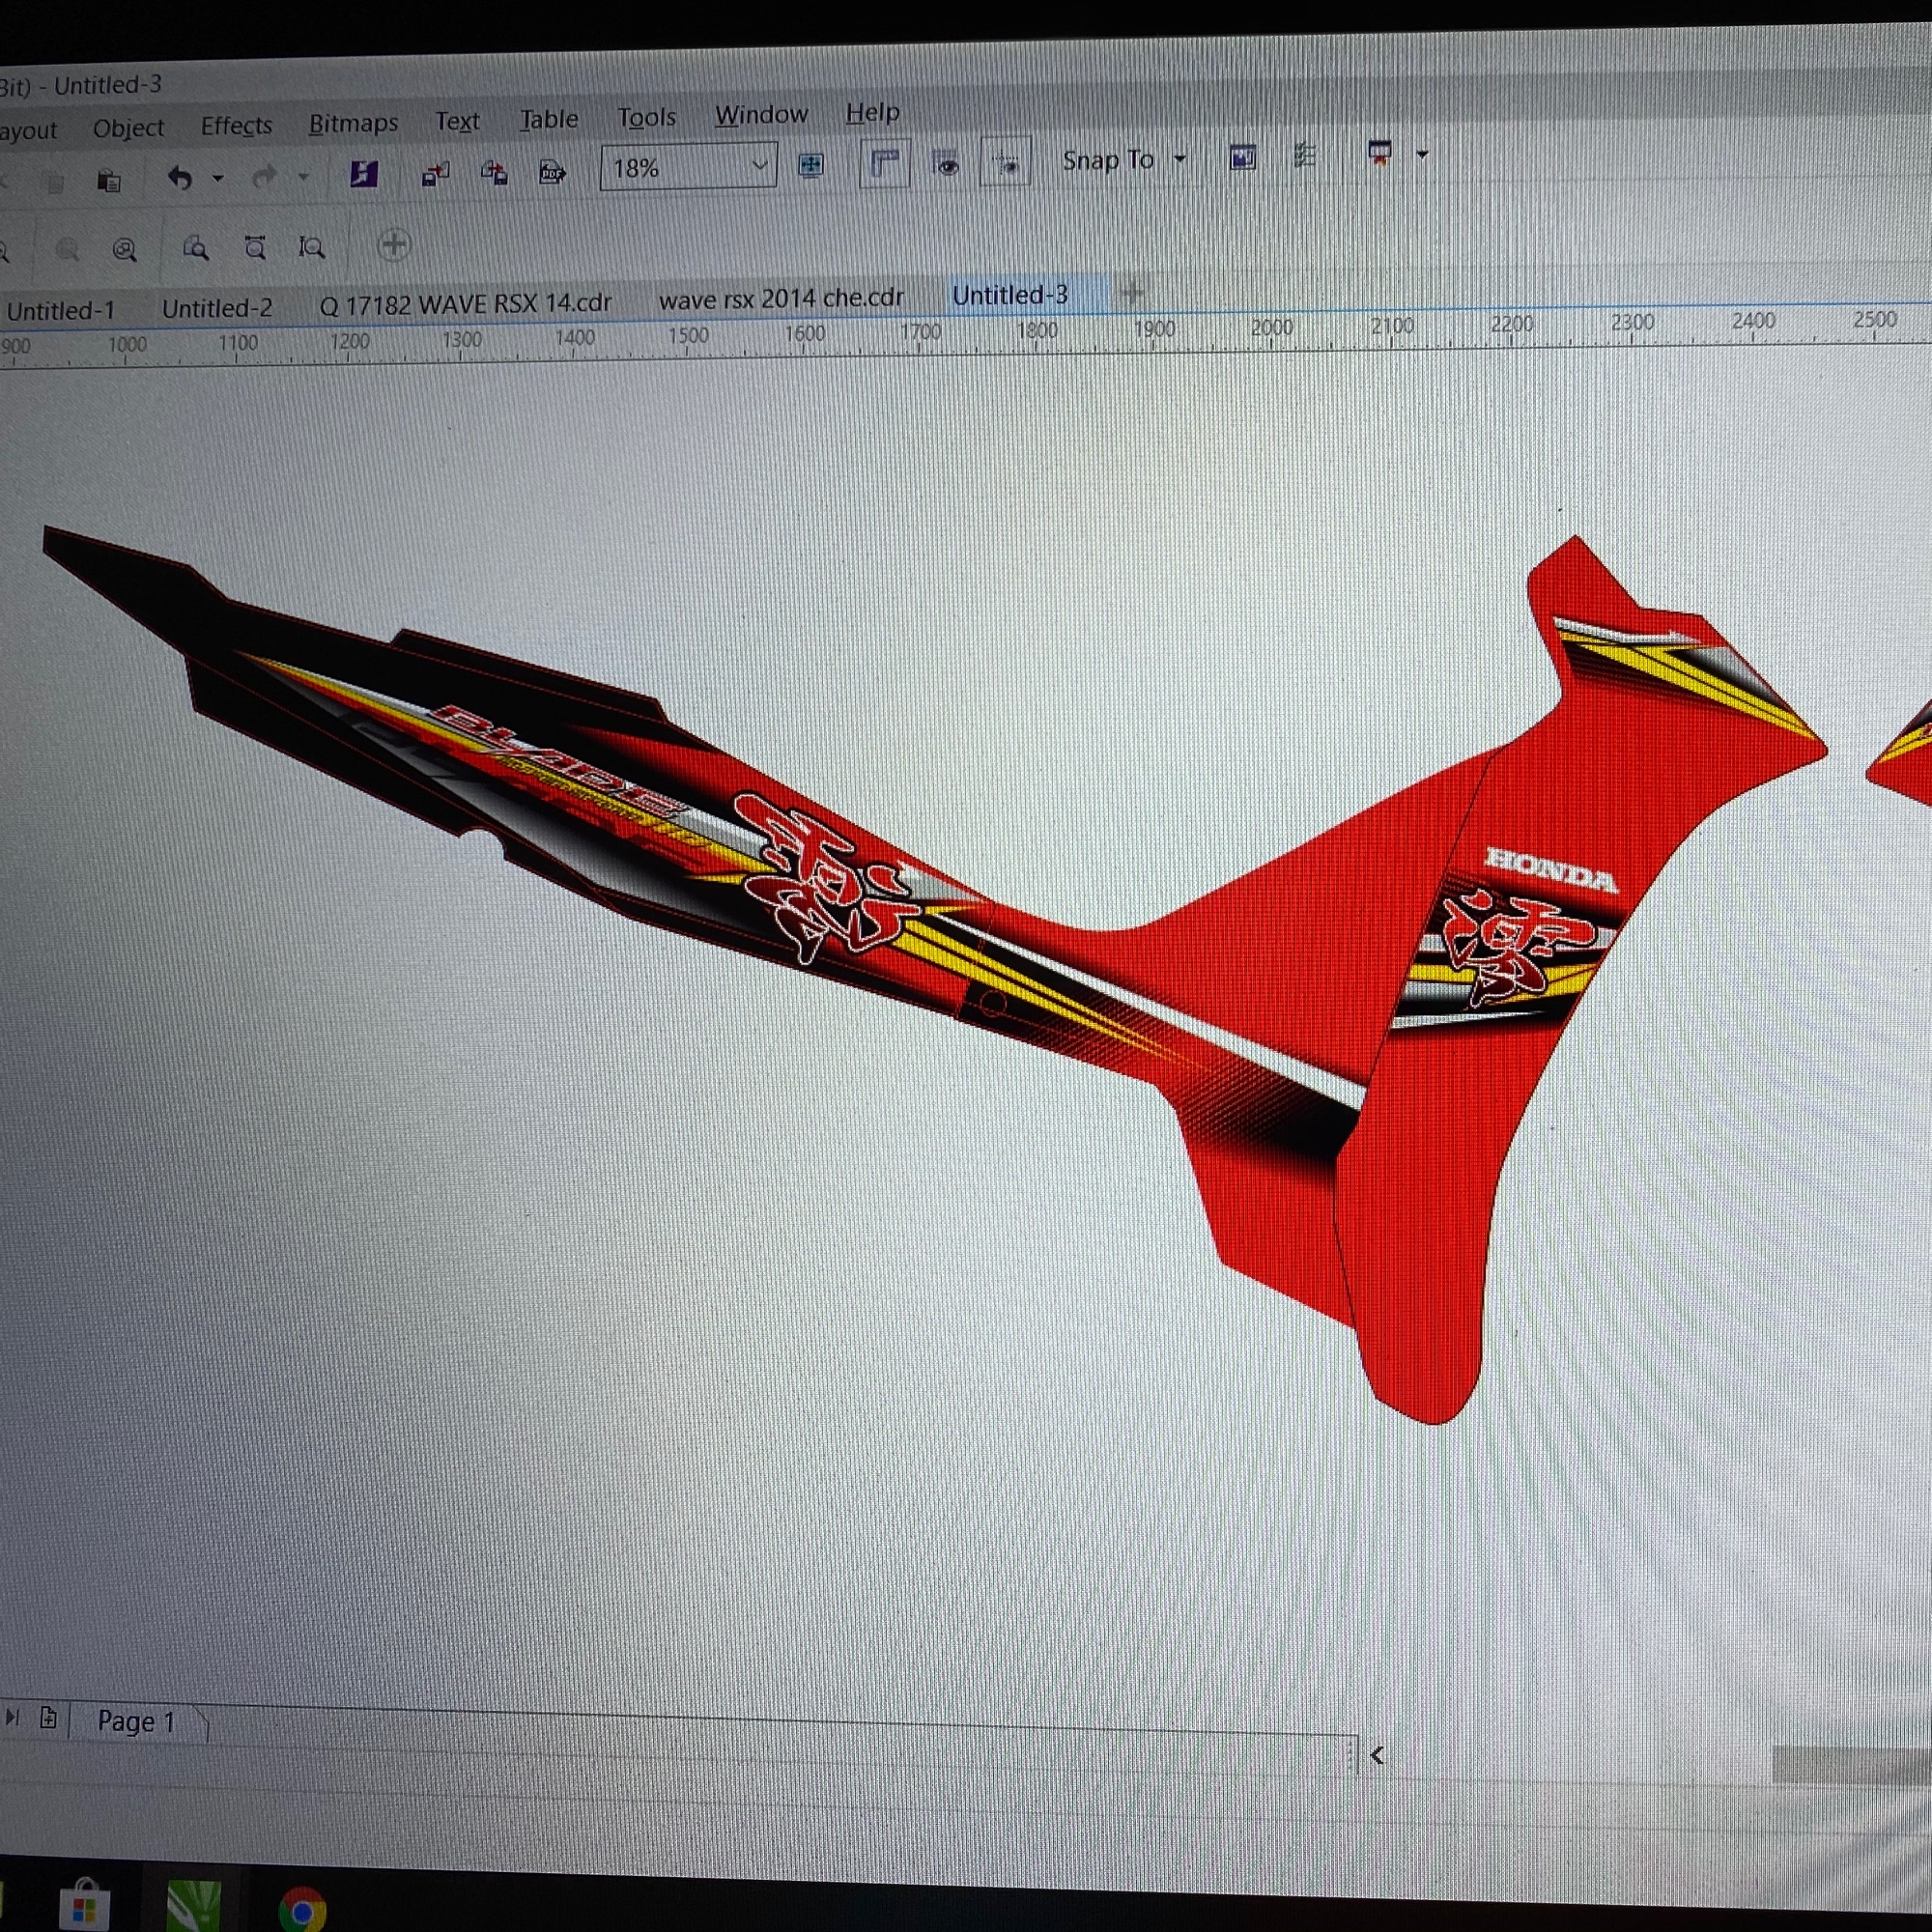Click the horizontal scrollbar thumb

coord(1852,1764)
